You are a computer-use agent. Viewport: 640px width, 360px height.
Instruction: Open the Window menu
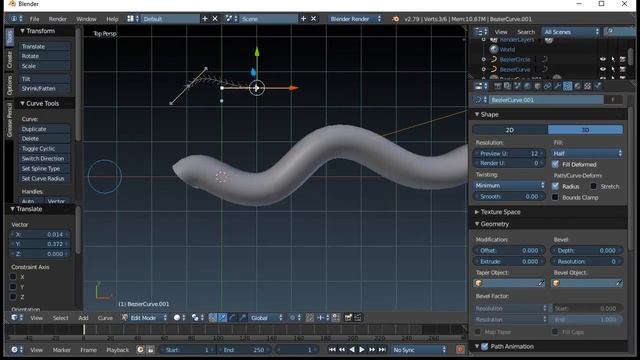[x=86, y=19]
